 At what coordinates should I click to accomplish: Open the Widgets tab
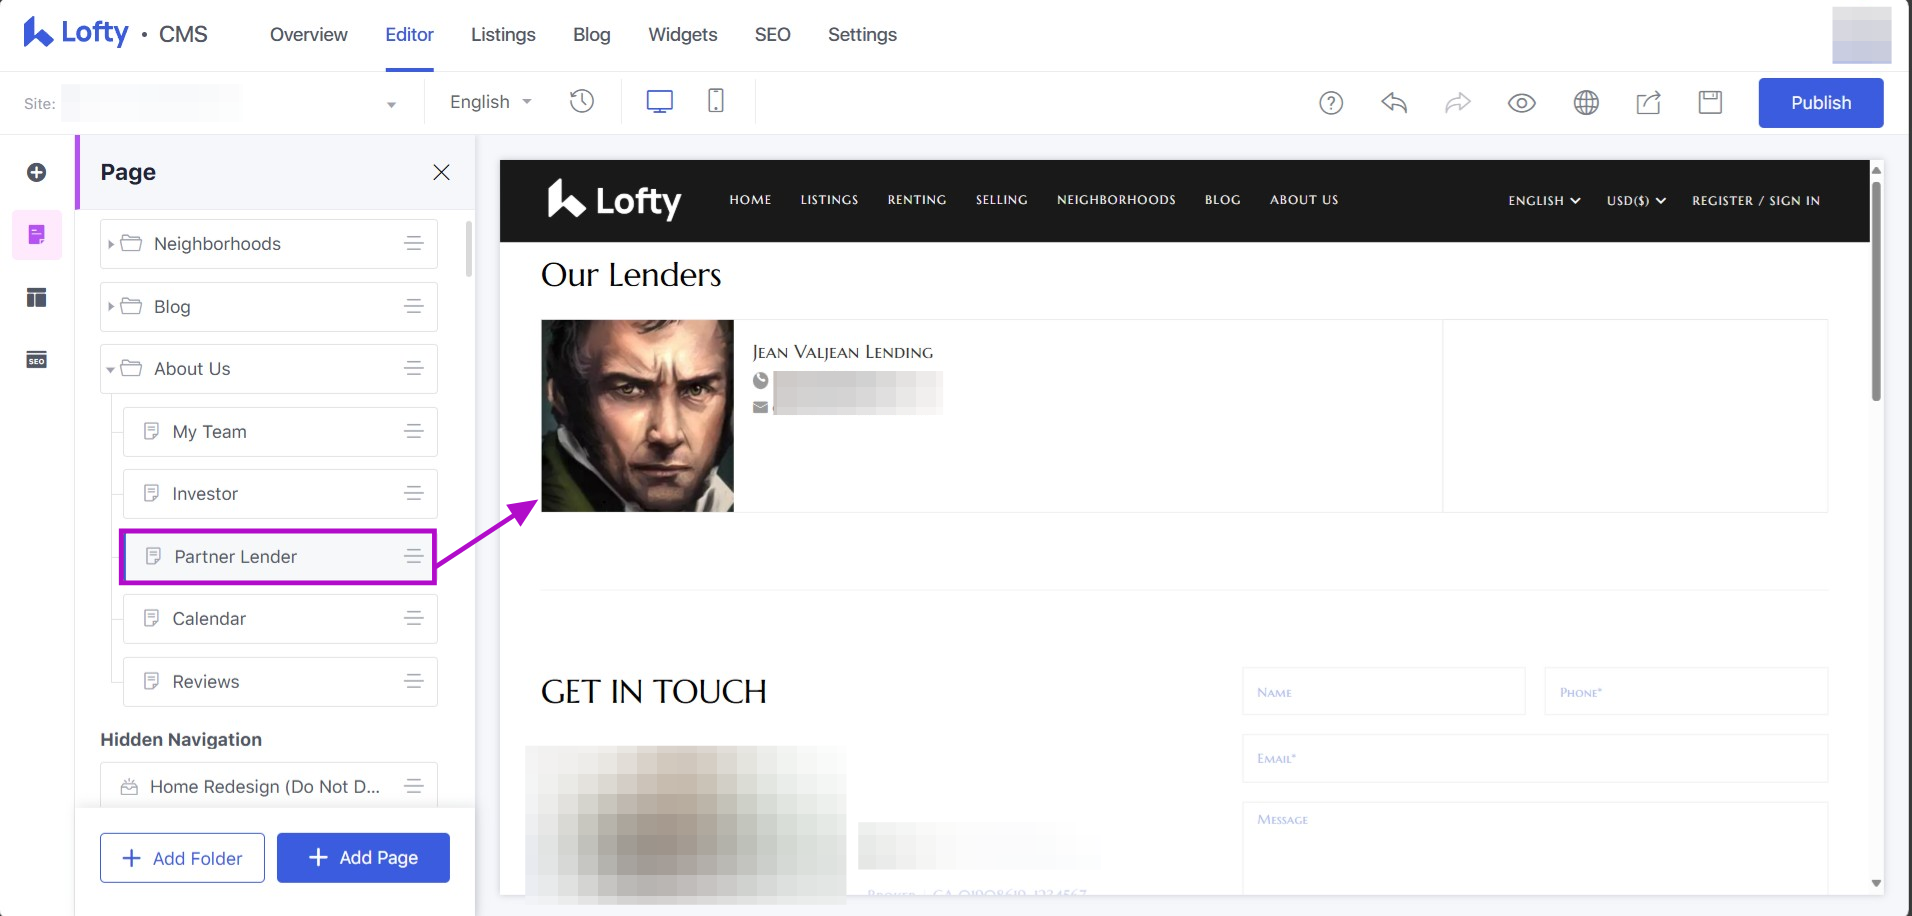tap(682, 35)
